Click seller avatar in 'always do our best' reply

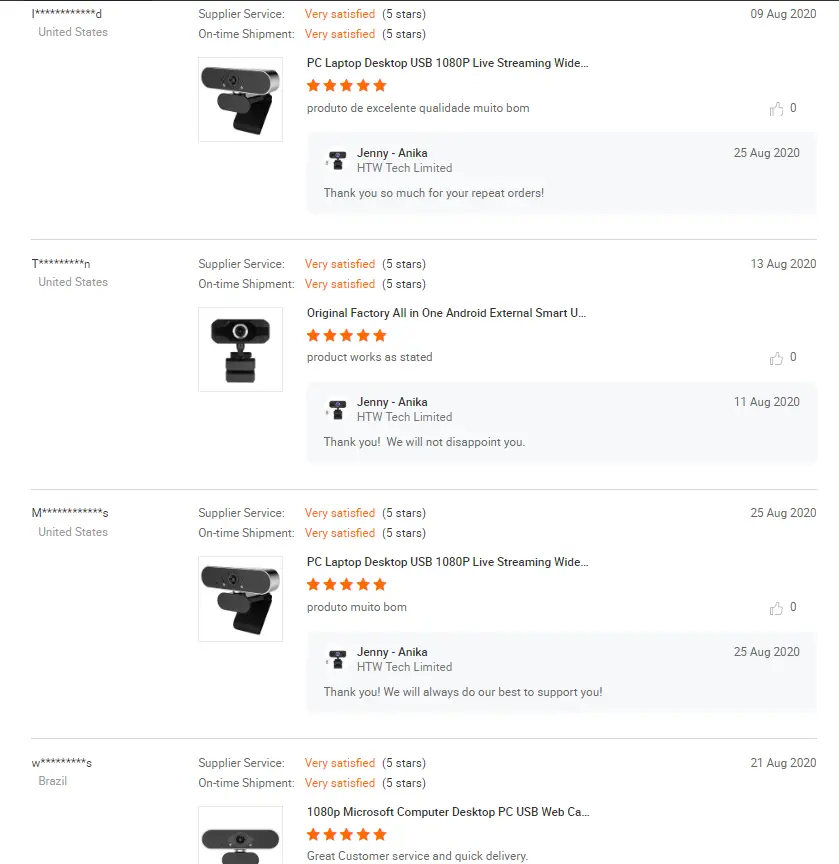pos(337,659)
